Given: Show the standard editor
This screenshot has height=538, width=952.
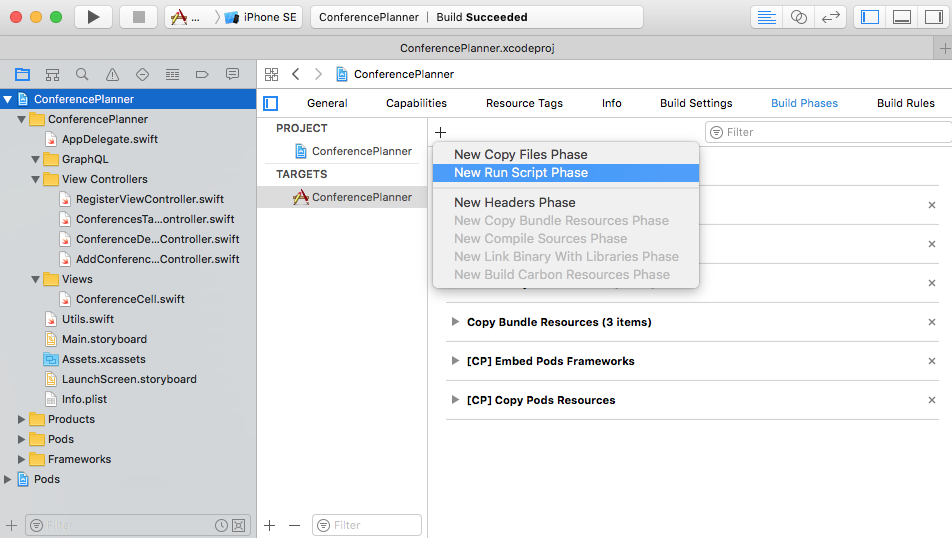Looking at the screenshot, I should tap(767, 17).
